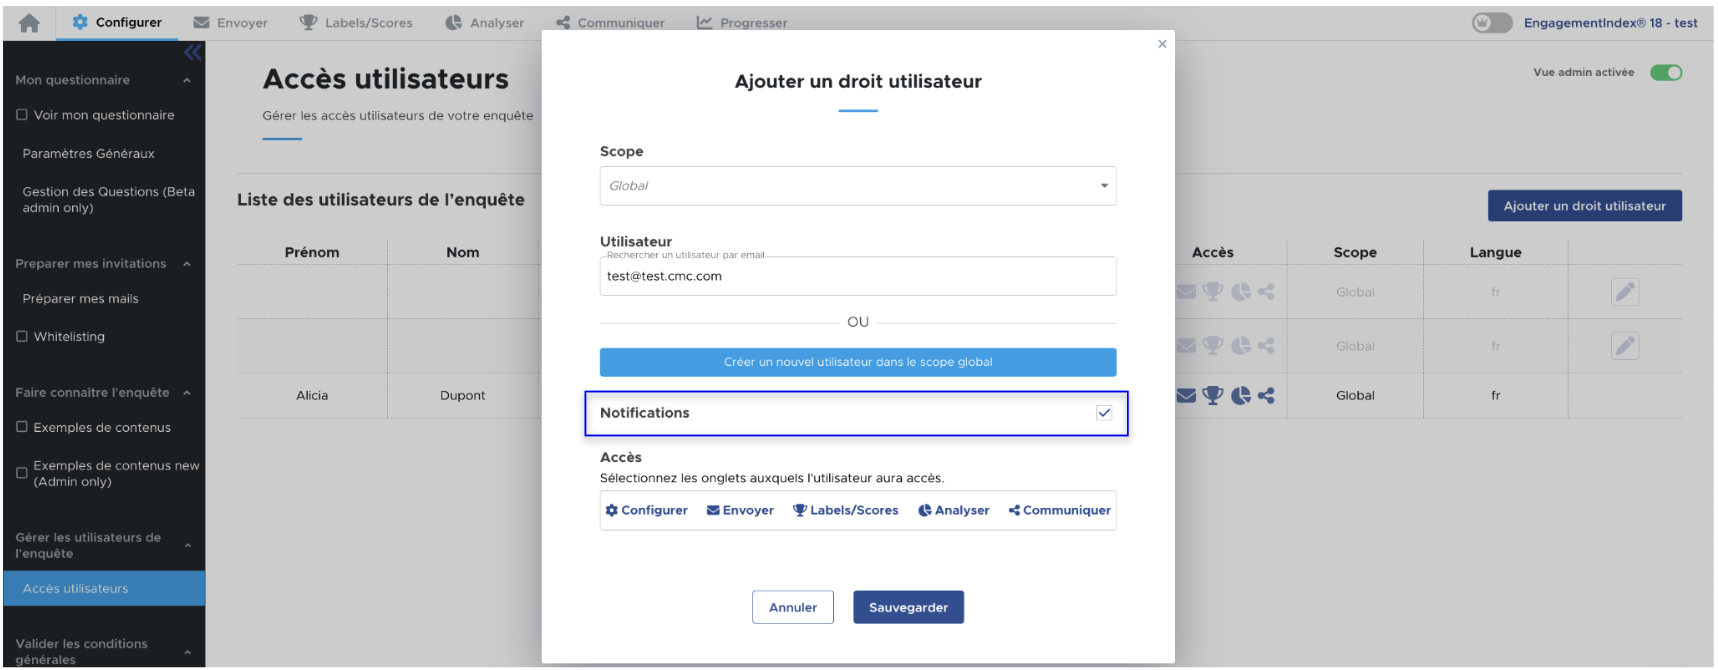
Task: Toggle the switch next to EngagementIndex
Action: click(x=1491, y=23)
